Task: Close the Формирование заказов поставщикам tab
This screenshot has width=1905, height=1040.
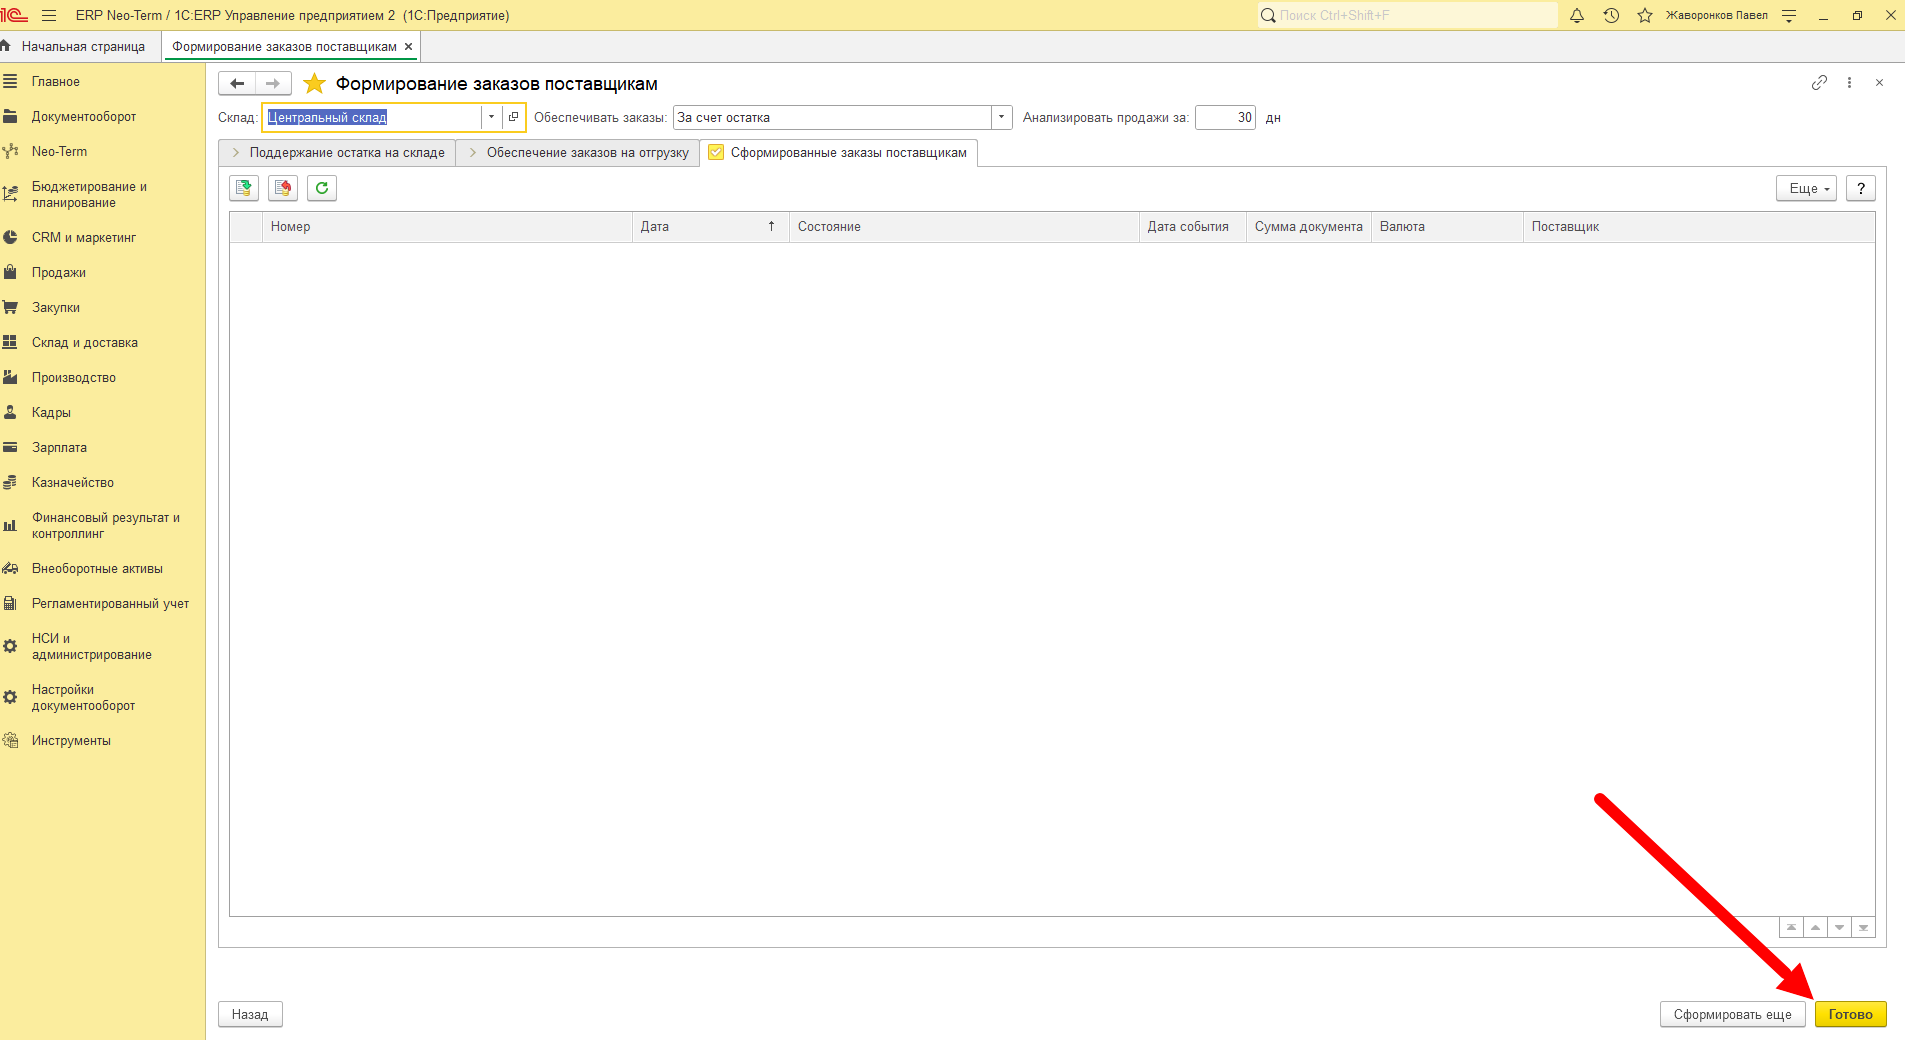Action: [408, 46]
